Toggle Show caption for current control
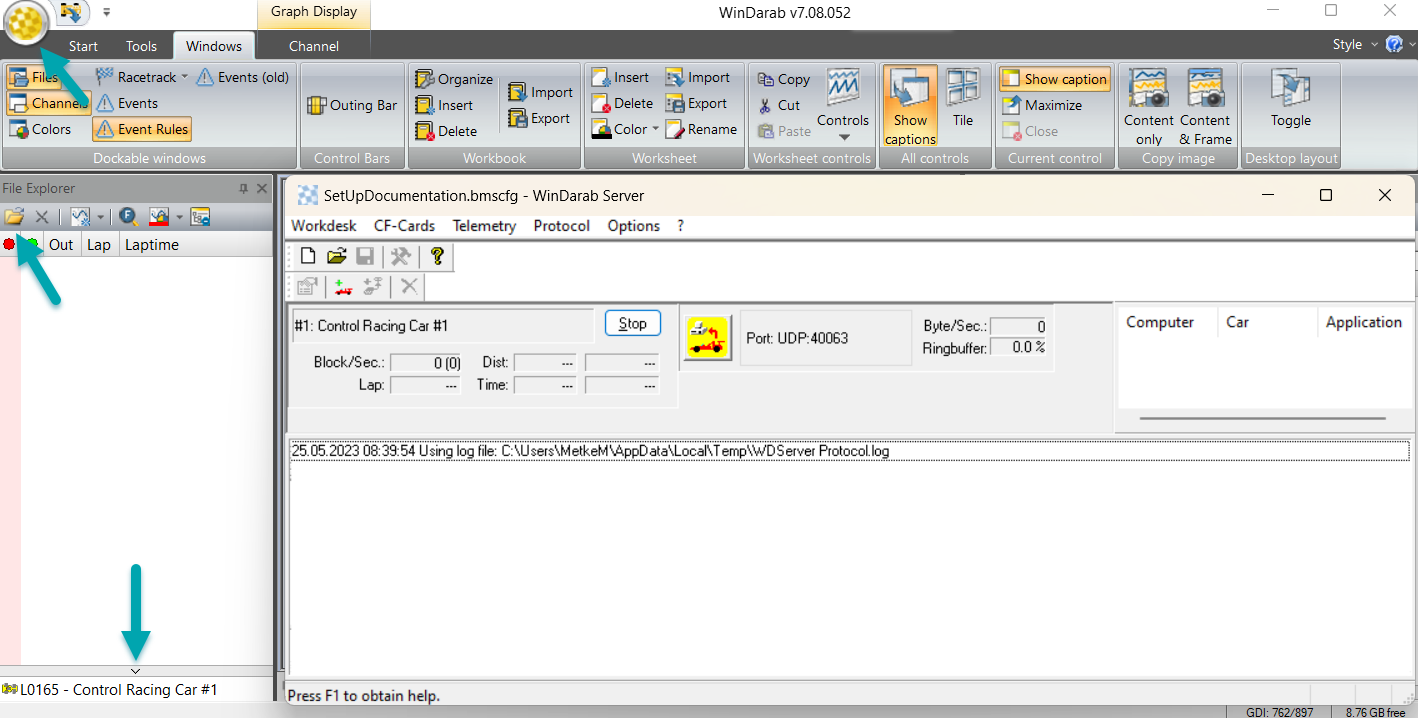This screenshot has width=1418, height=718. point(1054,79)
